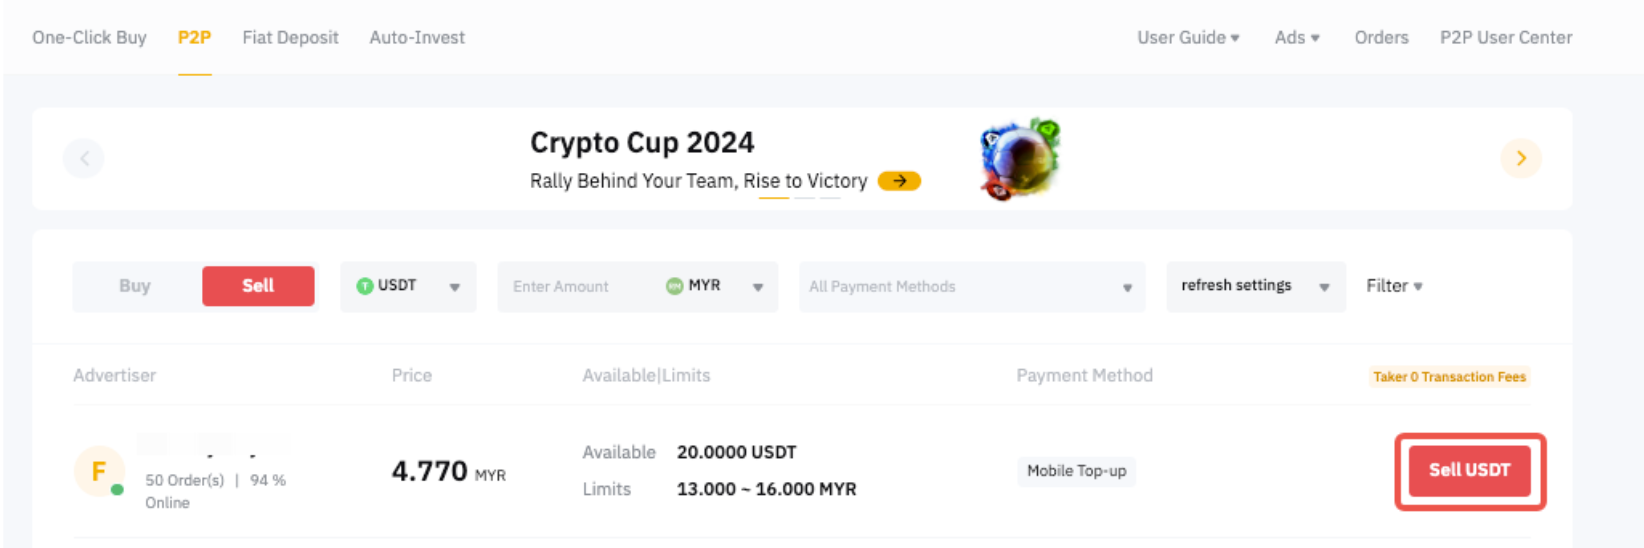Click the MYR currency icon
1644x548 pixels.
[x=675, y=286]
